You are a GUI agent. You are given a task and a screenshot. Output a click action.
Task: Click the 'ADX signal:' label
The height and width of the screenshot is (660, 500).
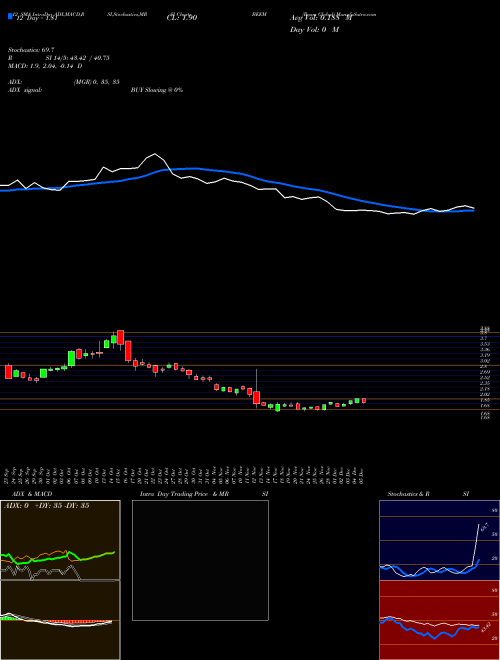(25, 90)
